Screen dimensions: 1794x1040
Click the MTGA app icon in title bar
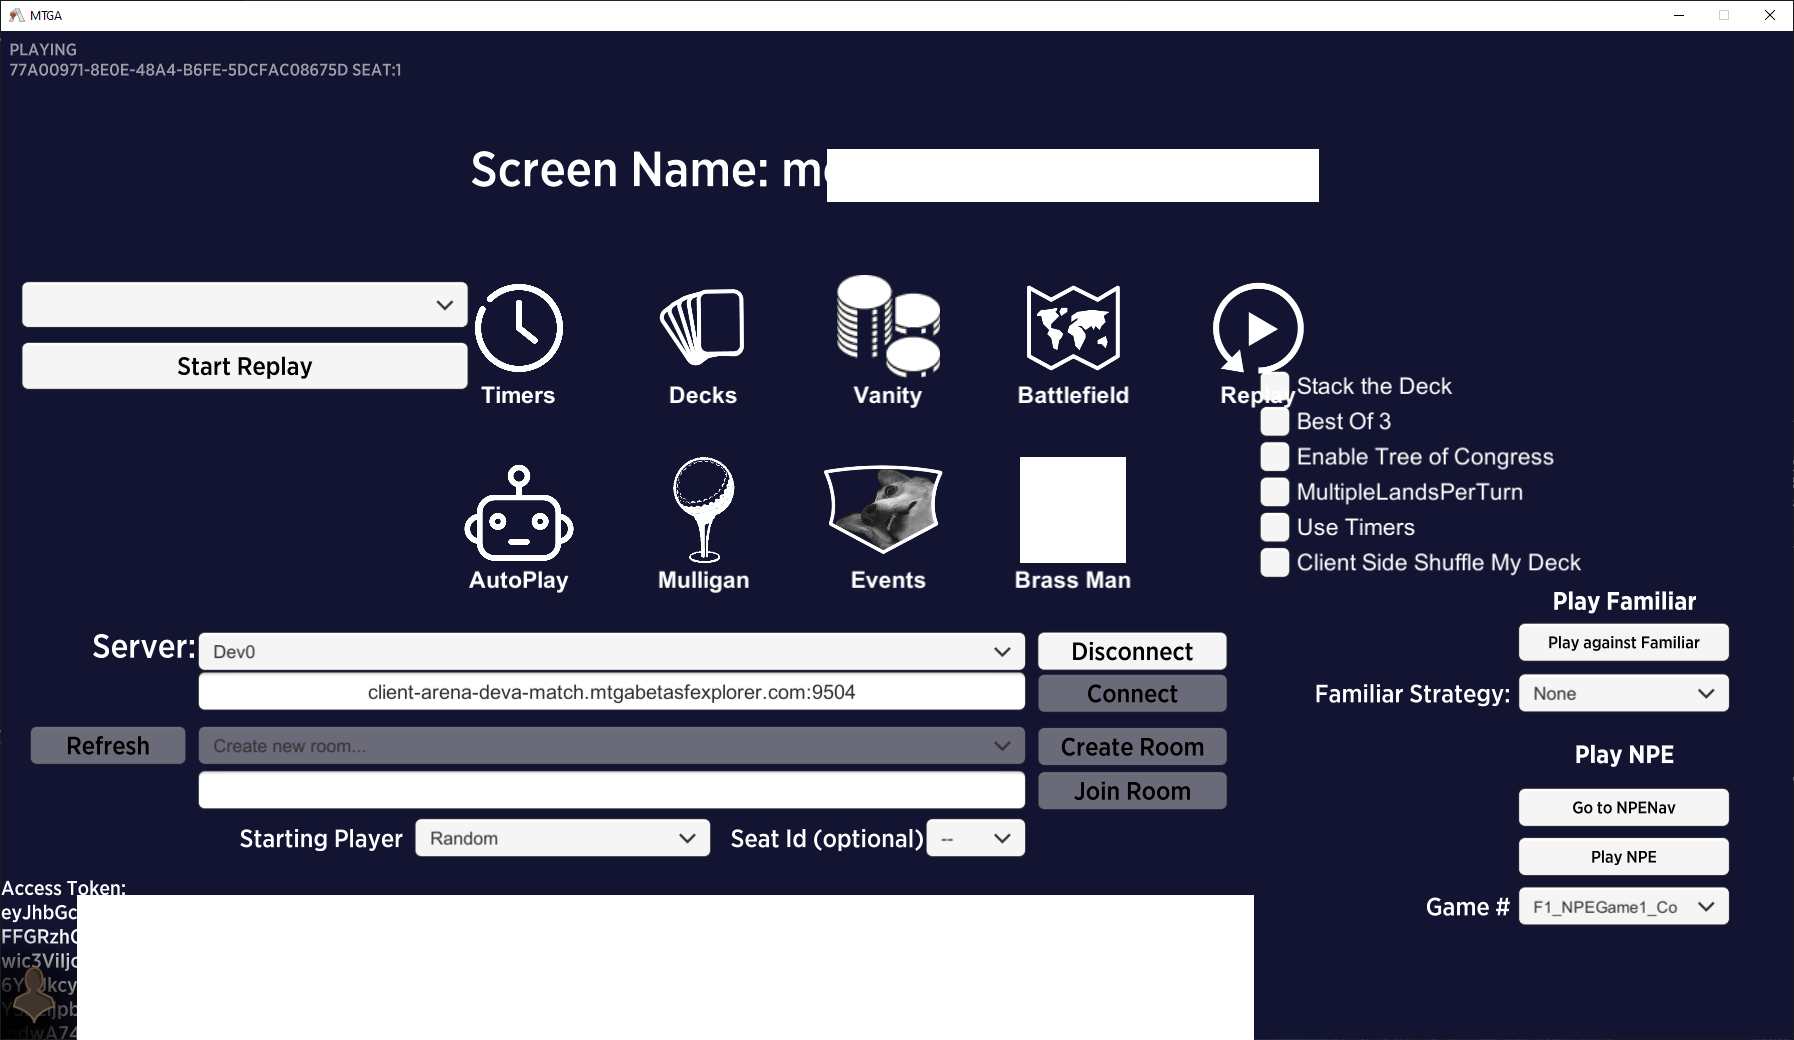[16, 15]
